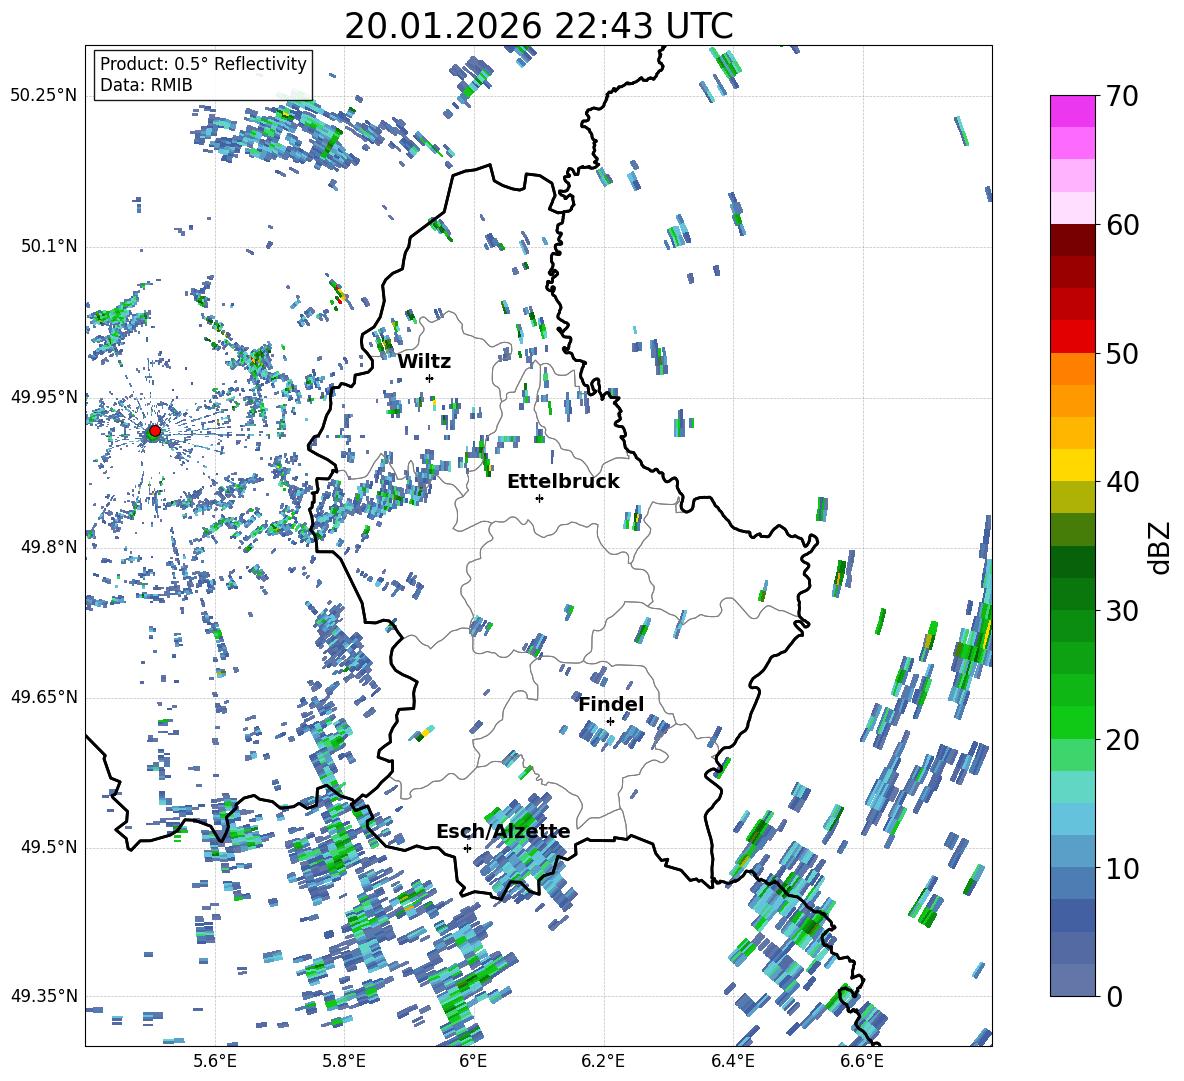Click the 5.6°E longitude label
This screenshot has height=1081, width=1184.
(x=215, y=1062)
